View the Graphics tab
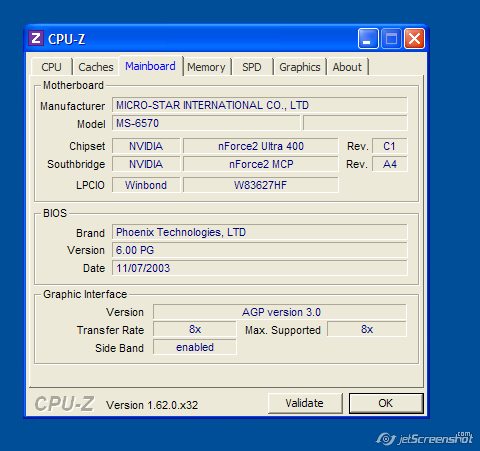480x451 pixels. pyautogui.click(x=300, y=67)
